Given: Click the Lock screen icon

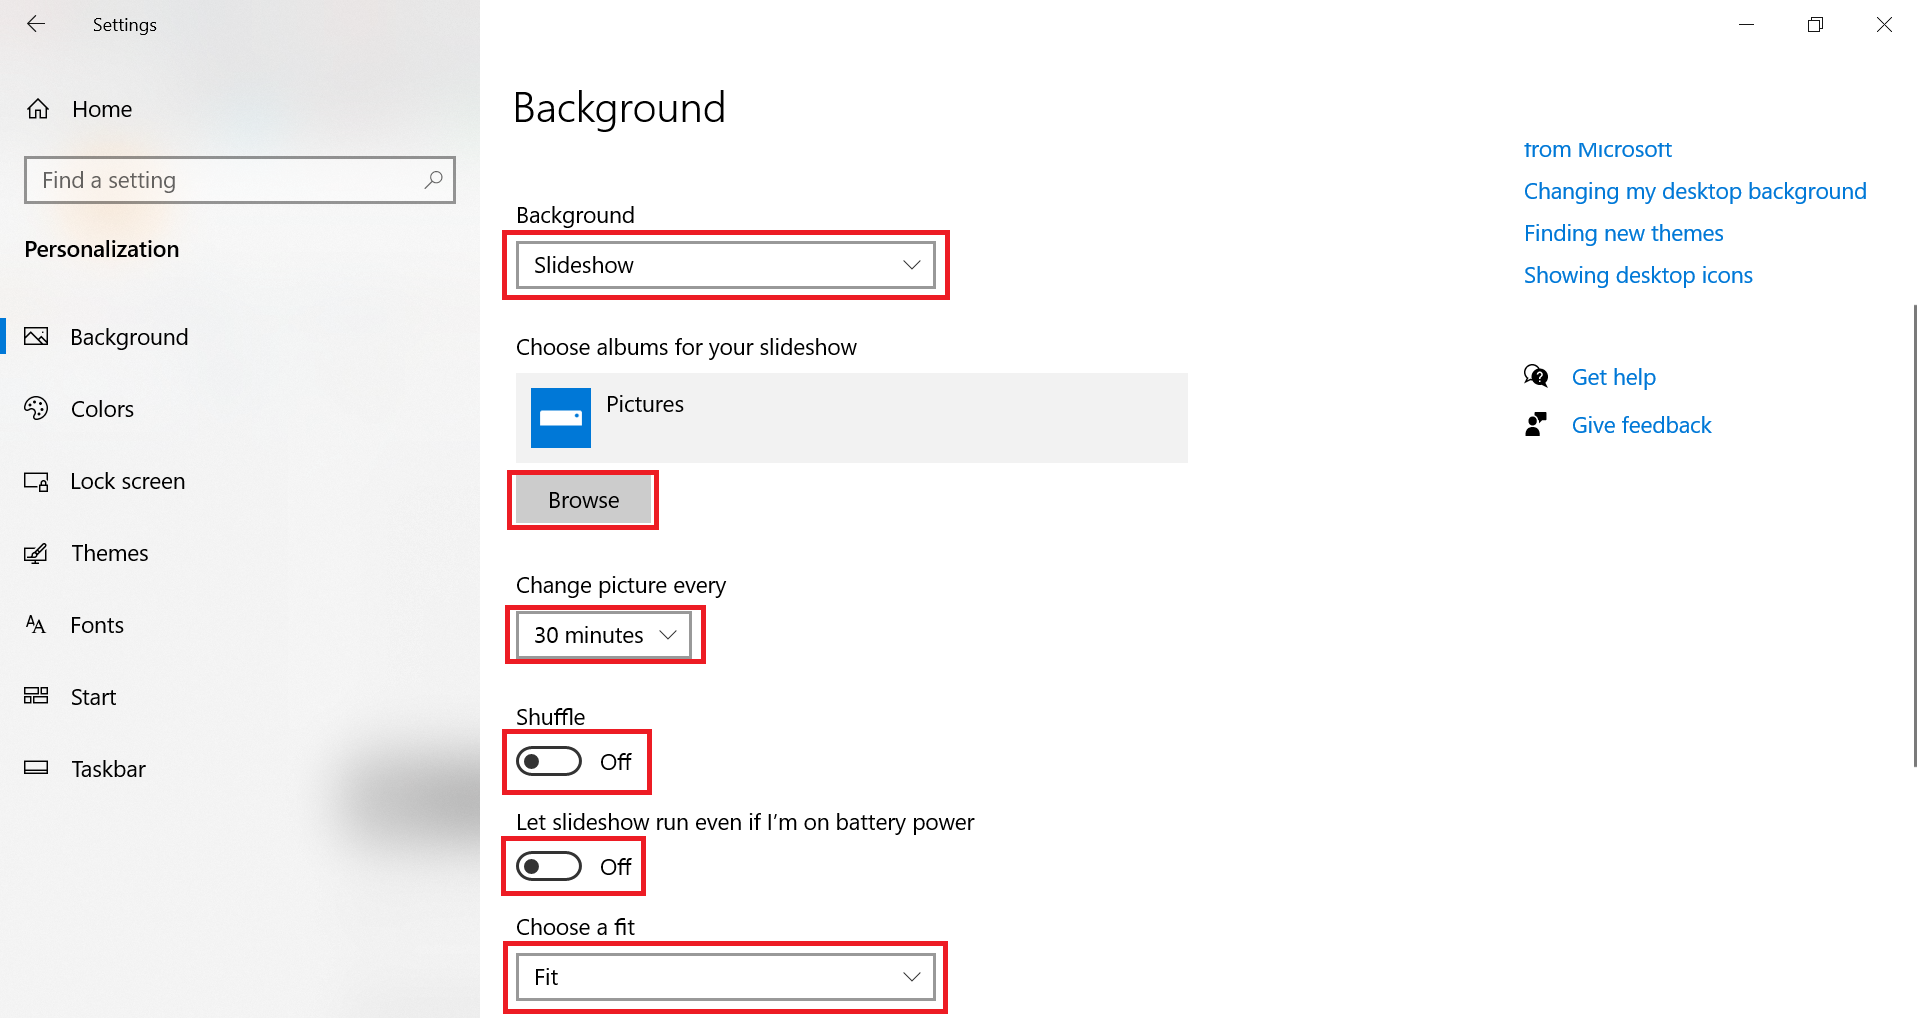Looking at the screenshot, I should click(x=36, y=481).
